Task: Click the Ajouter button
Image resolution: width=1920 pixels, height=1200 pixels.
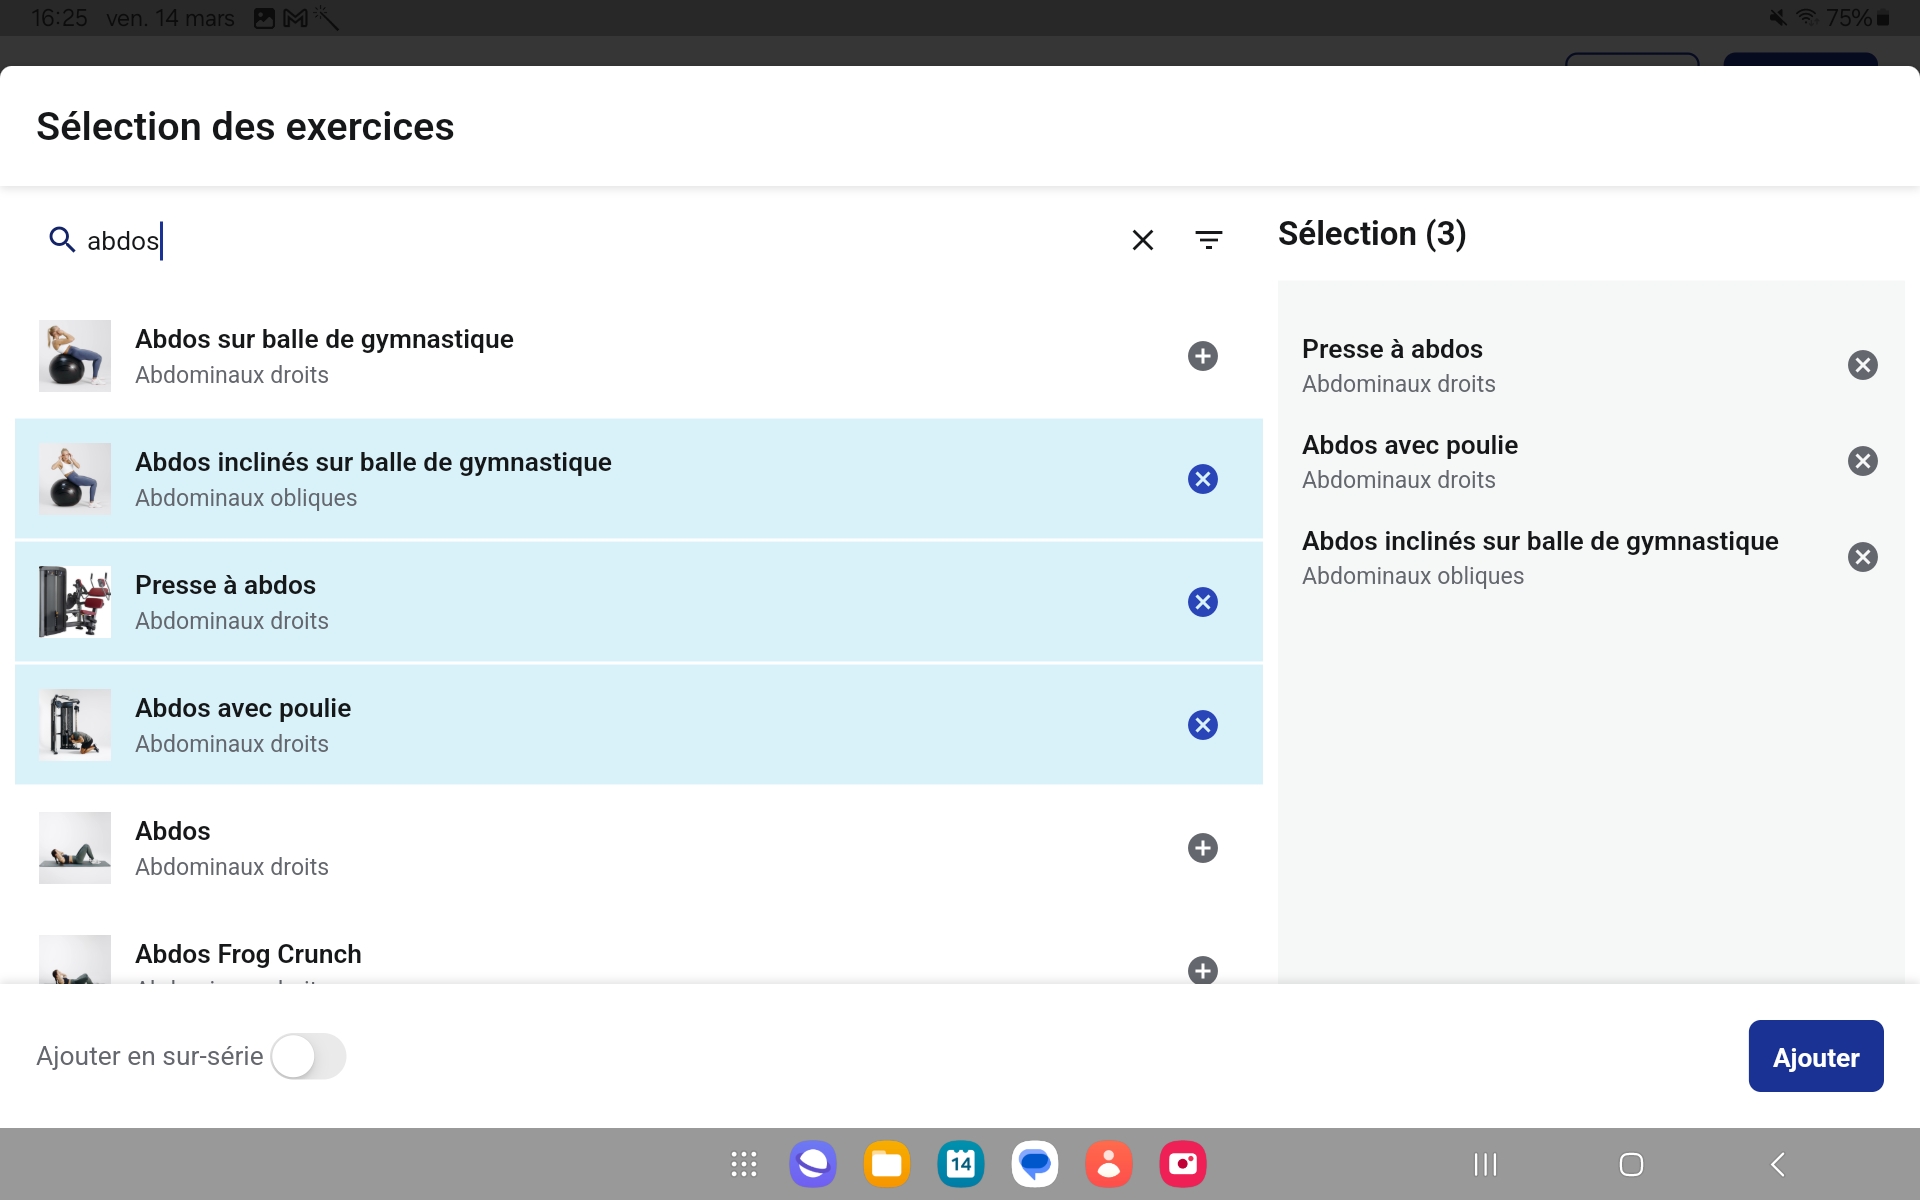Action: point(1816,1056)
